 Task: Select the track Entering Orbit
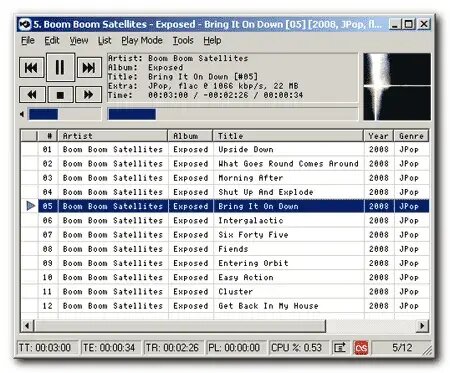(x=225, y=263)
